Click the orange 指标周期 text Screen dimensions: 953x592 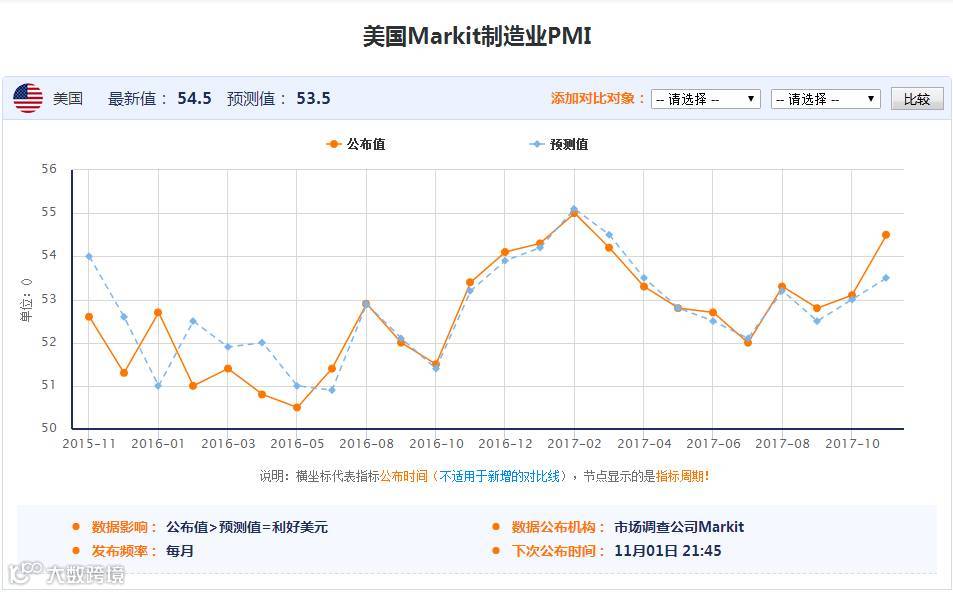679,476
